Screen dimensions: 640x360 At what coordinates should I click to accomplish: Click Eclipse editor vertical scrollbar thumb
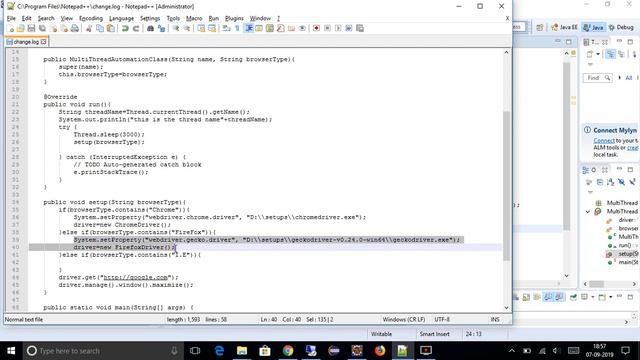coord(567,147)
